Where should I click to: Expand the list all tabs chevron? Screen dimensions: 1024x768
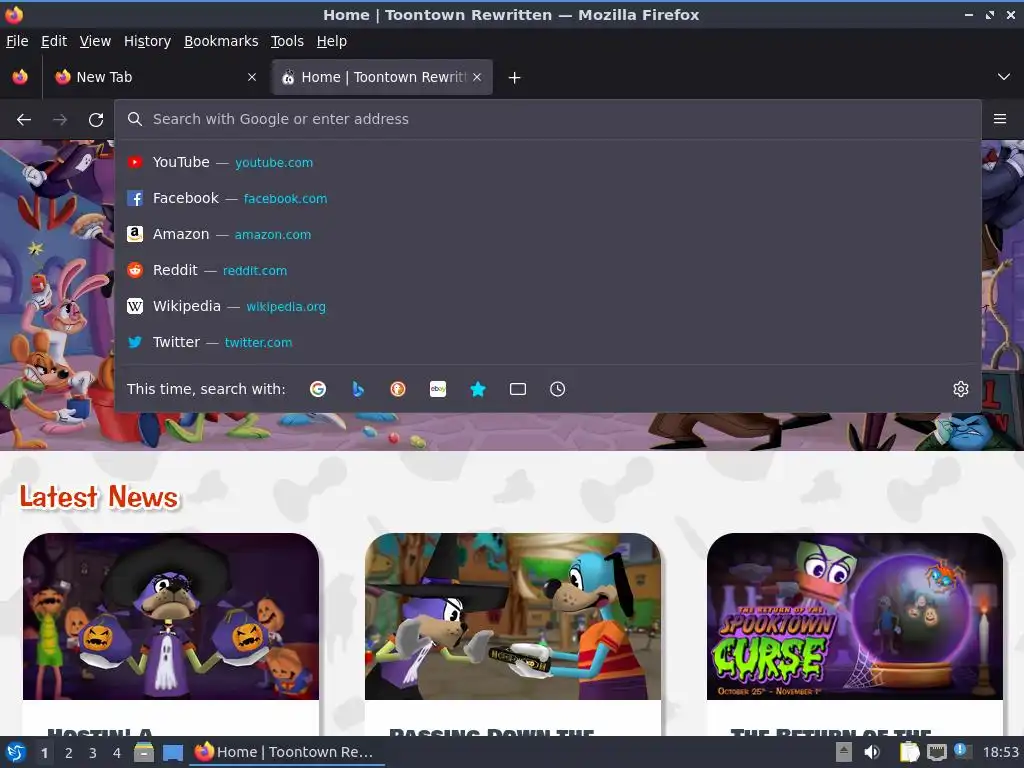point(1004,77)
